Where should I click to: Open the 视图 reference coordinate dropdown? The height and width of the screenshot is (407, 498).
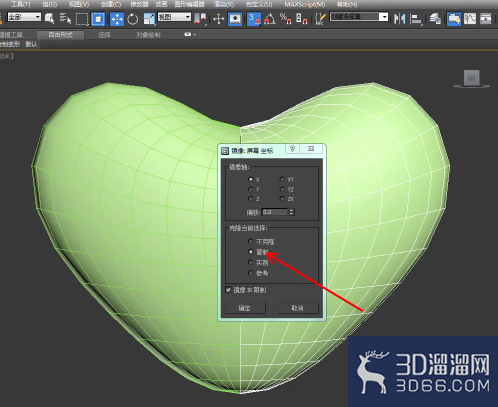(174, 17)
